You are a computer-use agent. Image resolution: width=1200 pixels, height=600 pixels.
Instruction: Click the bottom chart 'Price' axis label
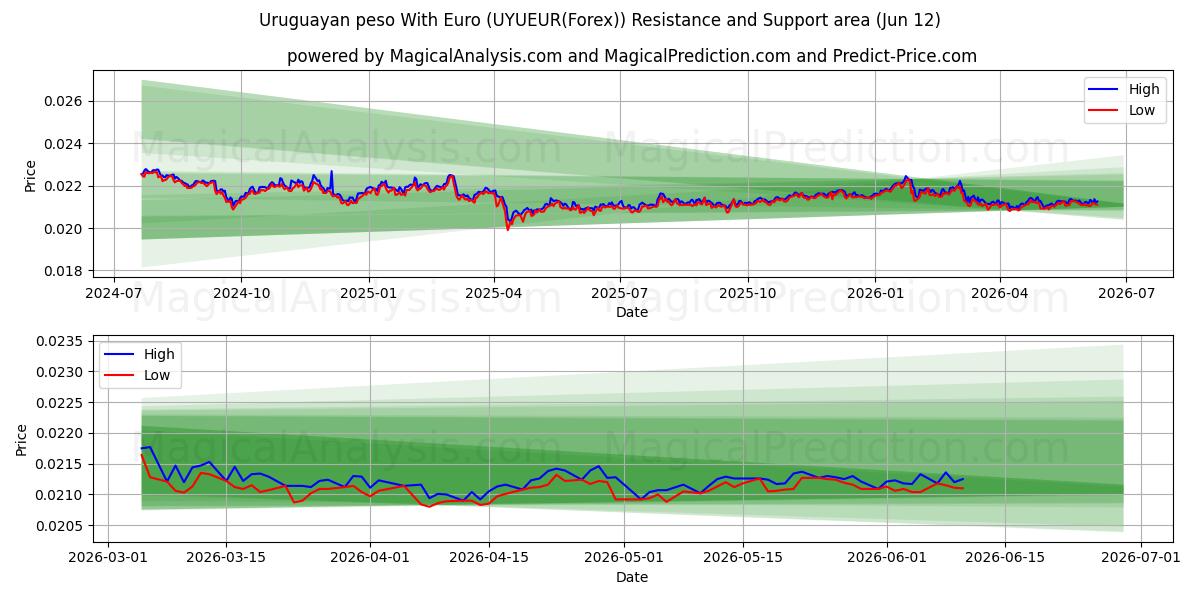[x=22, y=439]
